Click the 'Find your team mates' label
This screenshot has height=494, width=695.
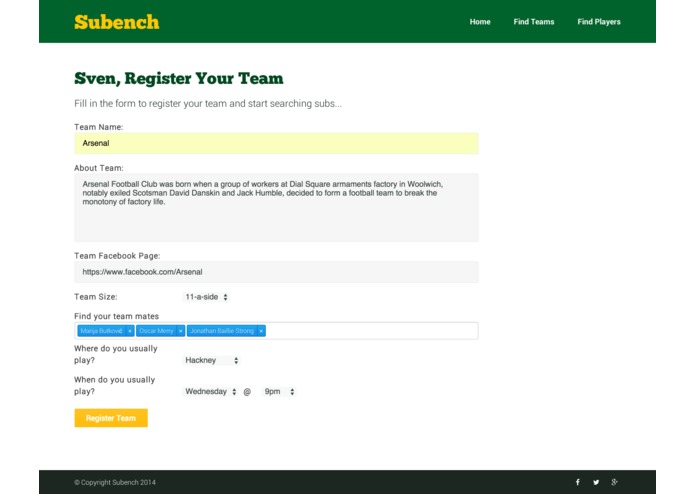click(x=117, y=316)
